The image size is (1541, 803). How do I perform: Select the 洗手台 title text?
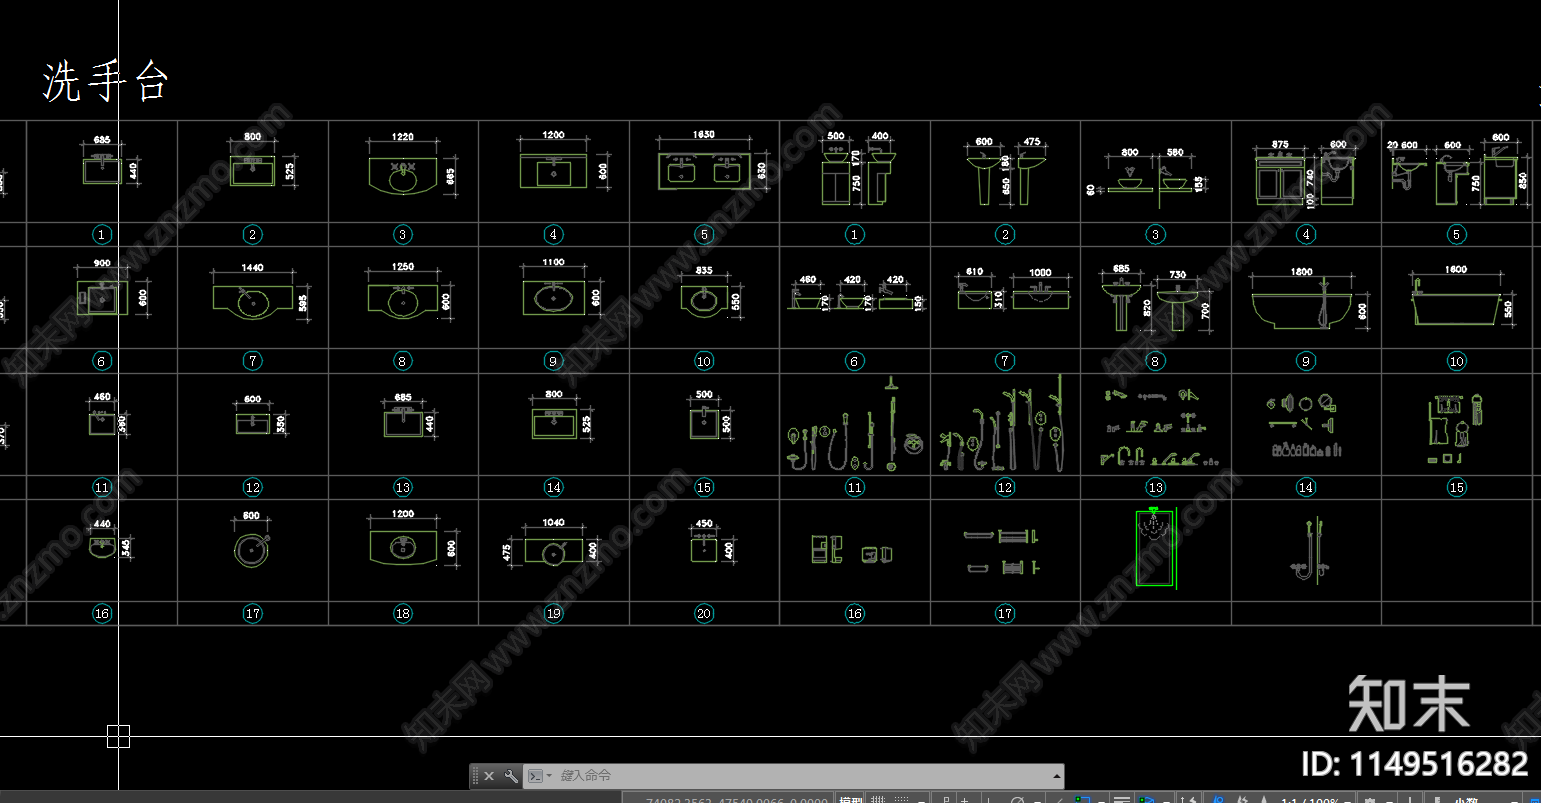click(105, 82)
